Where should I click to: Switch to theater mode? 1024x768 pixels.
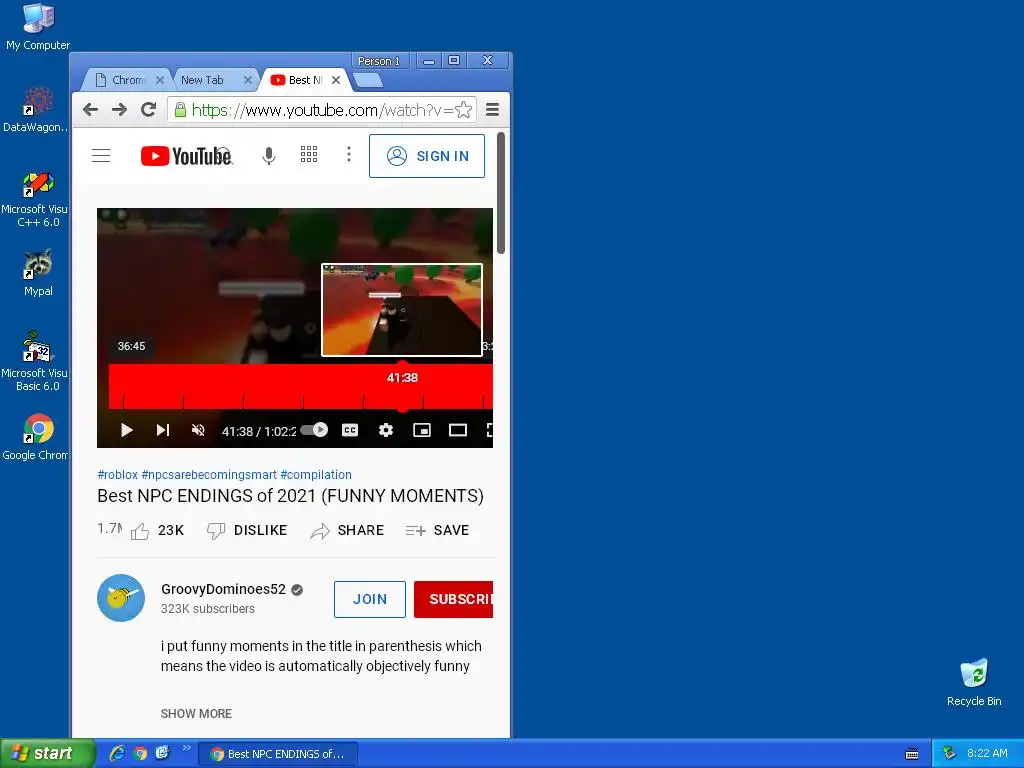(x=458, y=430)
